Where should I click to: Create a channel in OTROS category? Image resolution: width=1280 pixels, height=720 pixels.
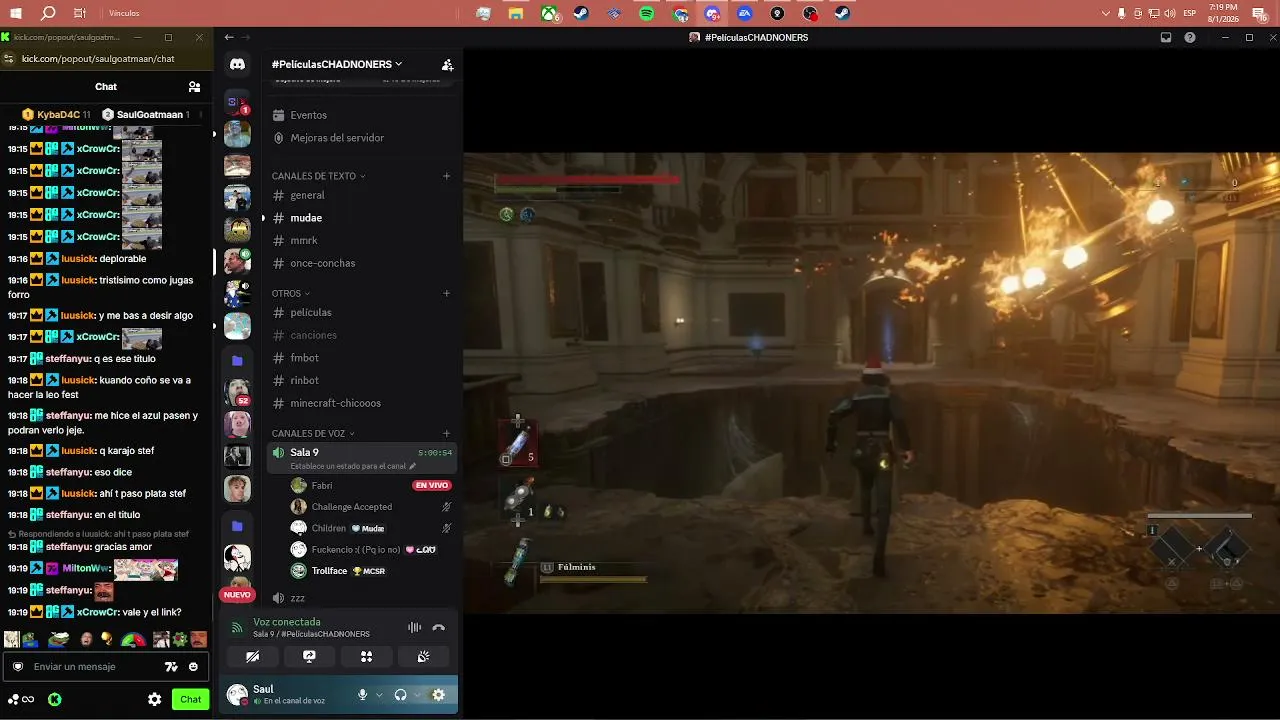tap(447, 293)
